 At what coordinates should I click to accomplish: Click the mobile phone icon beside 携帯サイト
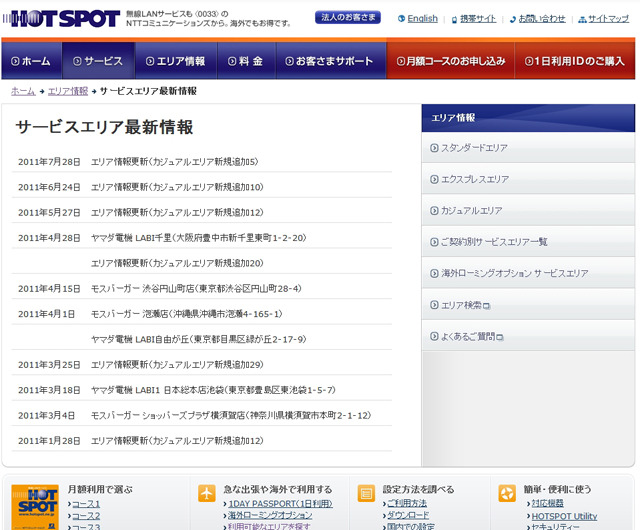[x=454, y=19]
